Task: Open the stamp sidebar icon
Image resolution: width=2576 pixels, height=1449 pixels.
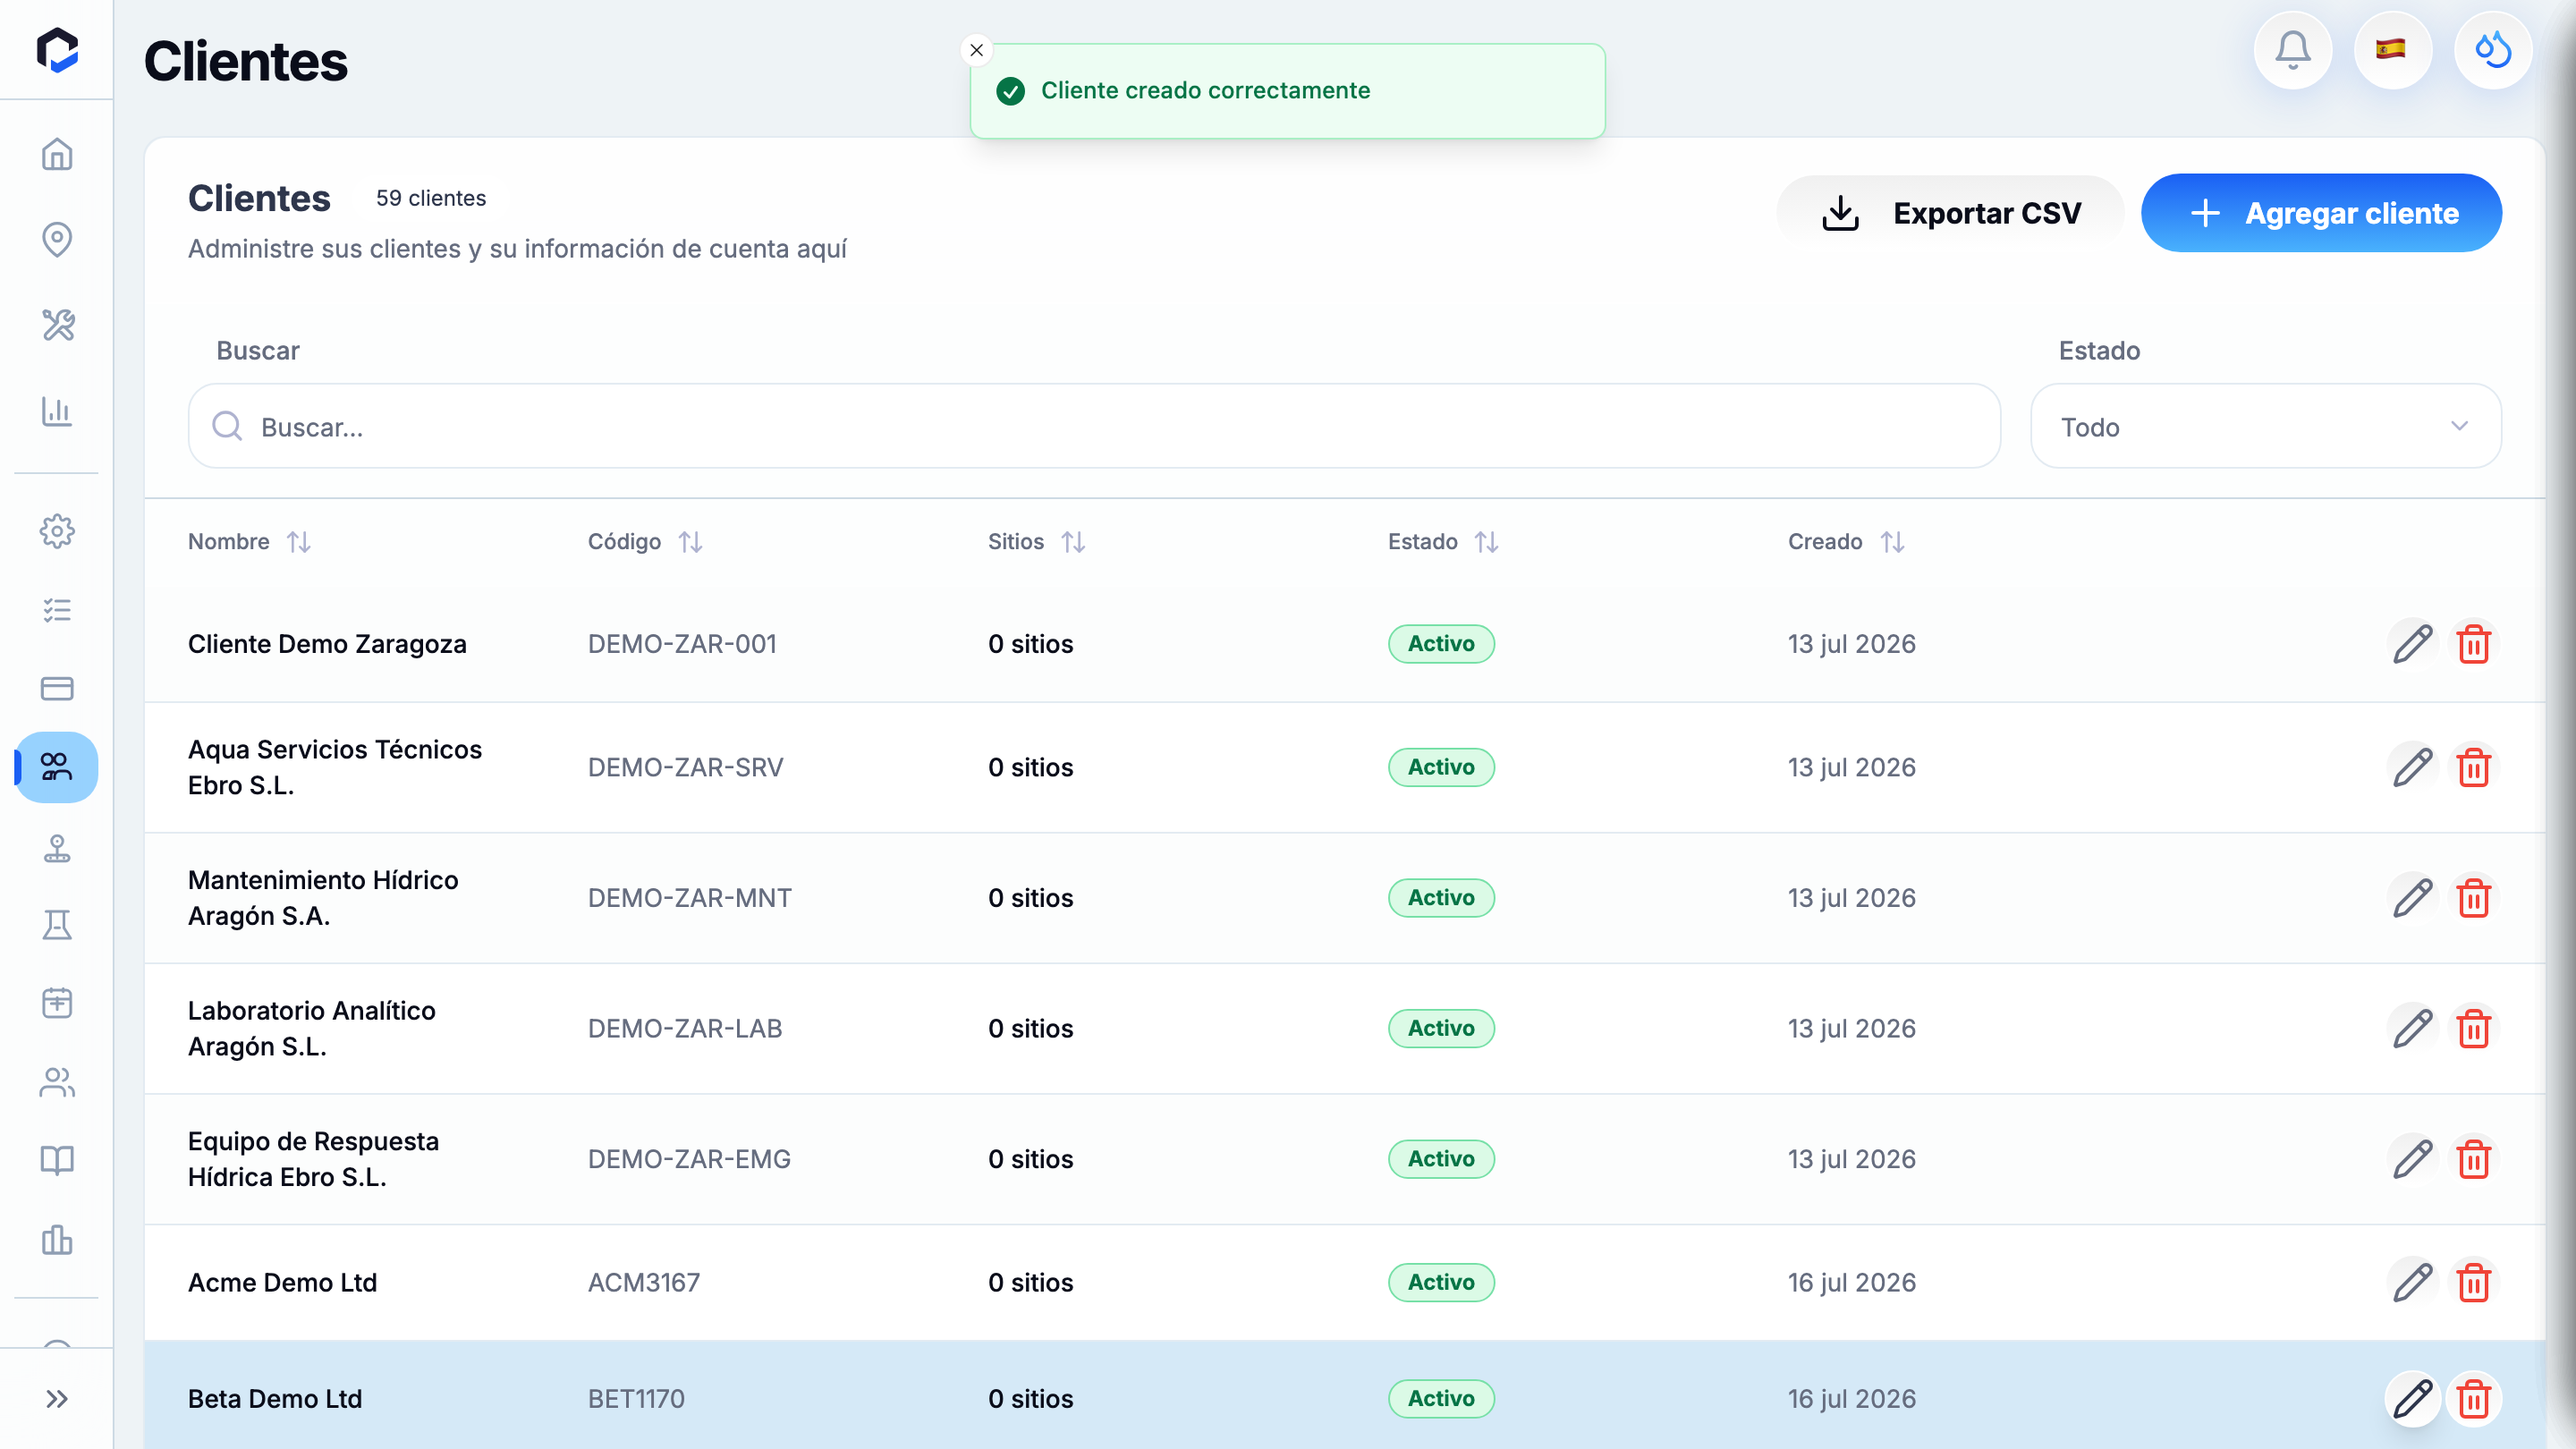Action: (57, 847)
